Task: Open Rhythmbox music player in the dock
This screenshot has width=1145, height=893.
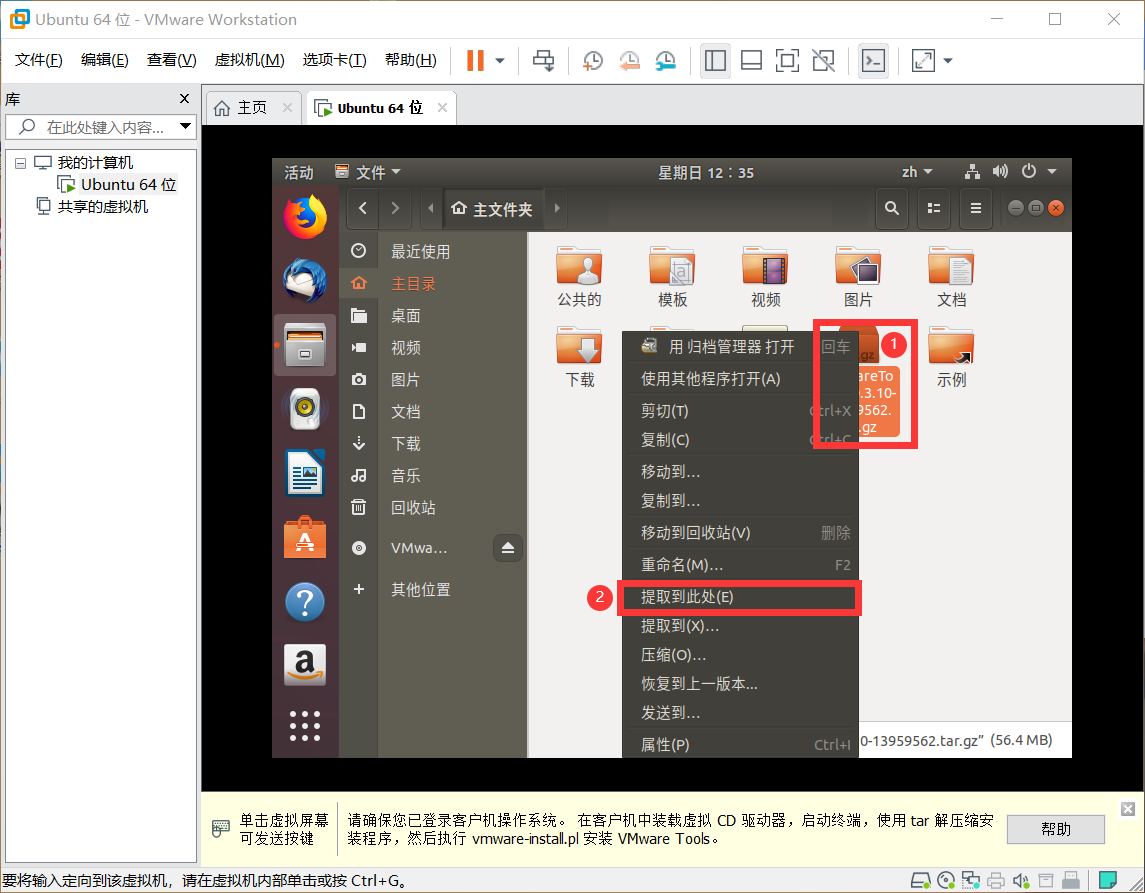Action: pyautogui.click(x=303, y=409)
